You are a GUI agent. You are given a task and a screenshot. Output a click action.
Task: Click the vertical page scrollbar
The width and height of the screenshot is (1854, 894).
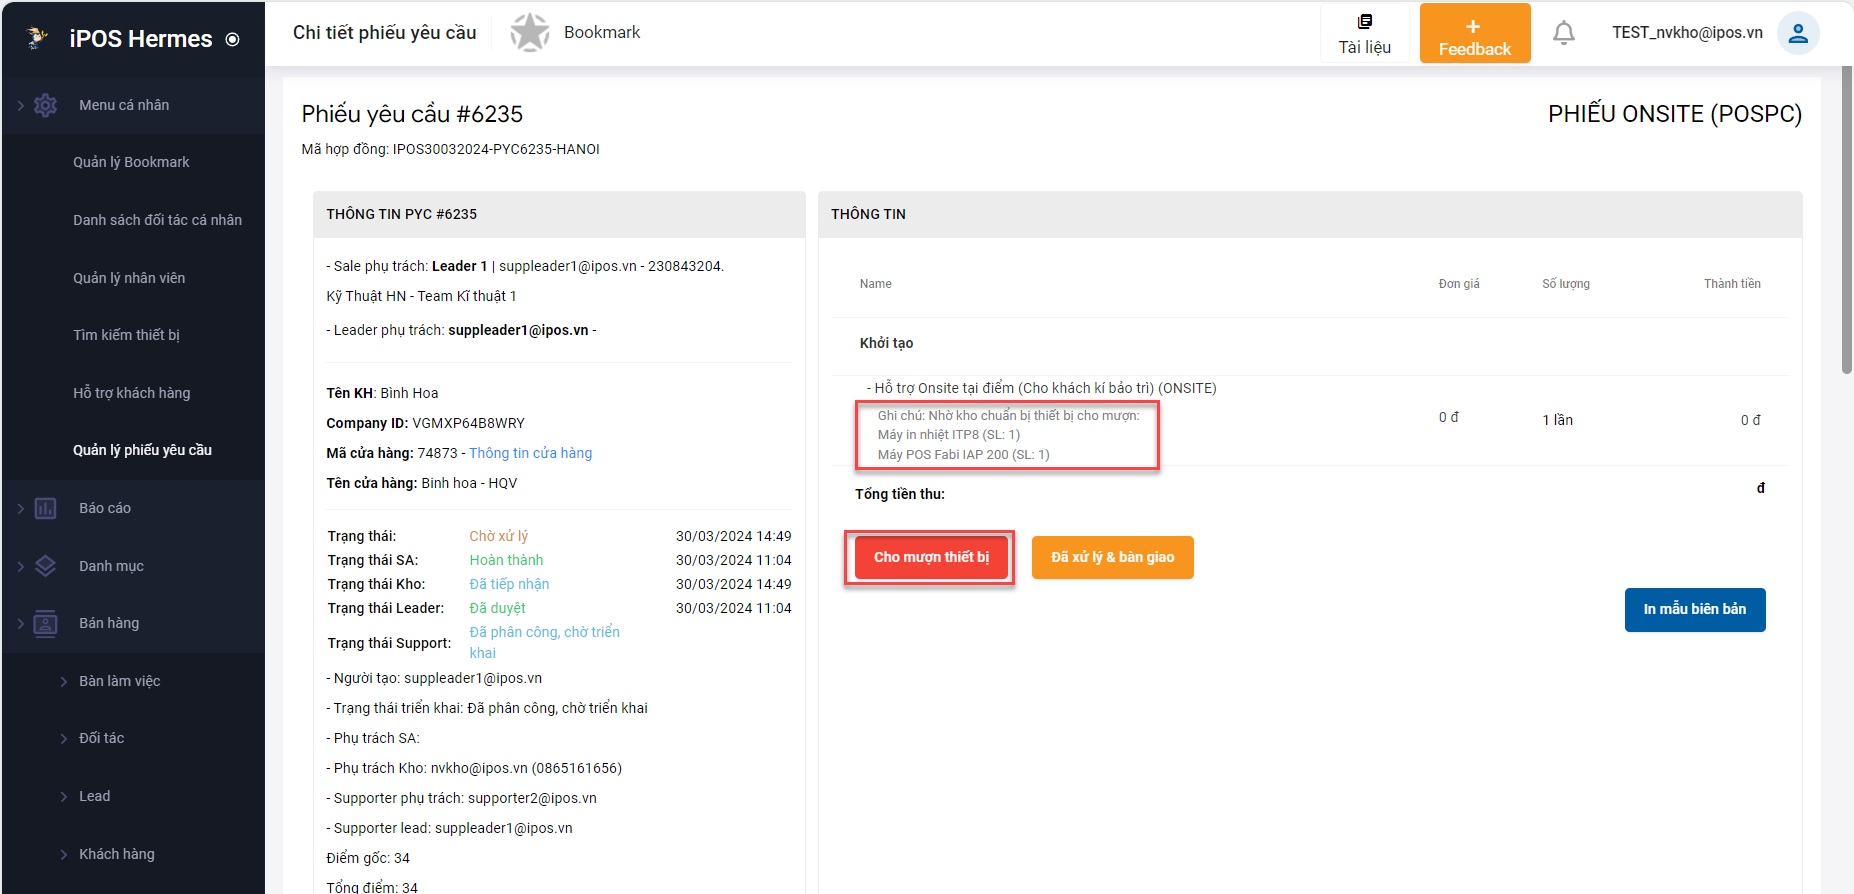1846,220
